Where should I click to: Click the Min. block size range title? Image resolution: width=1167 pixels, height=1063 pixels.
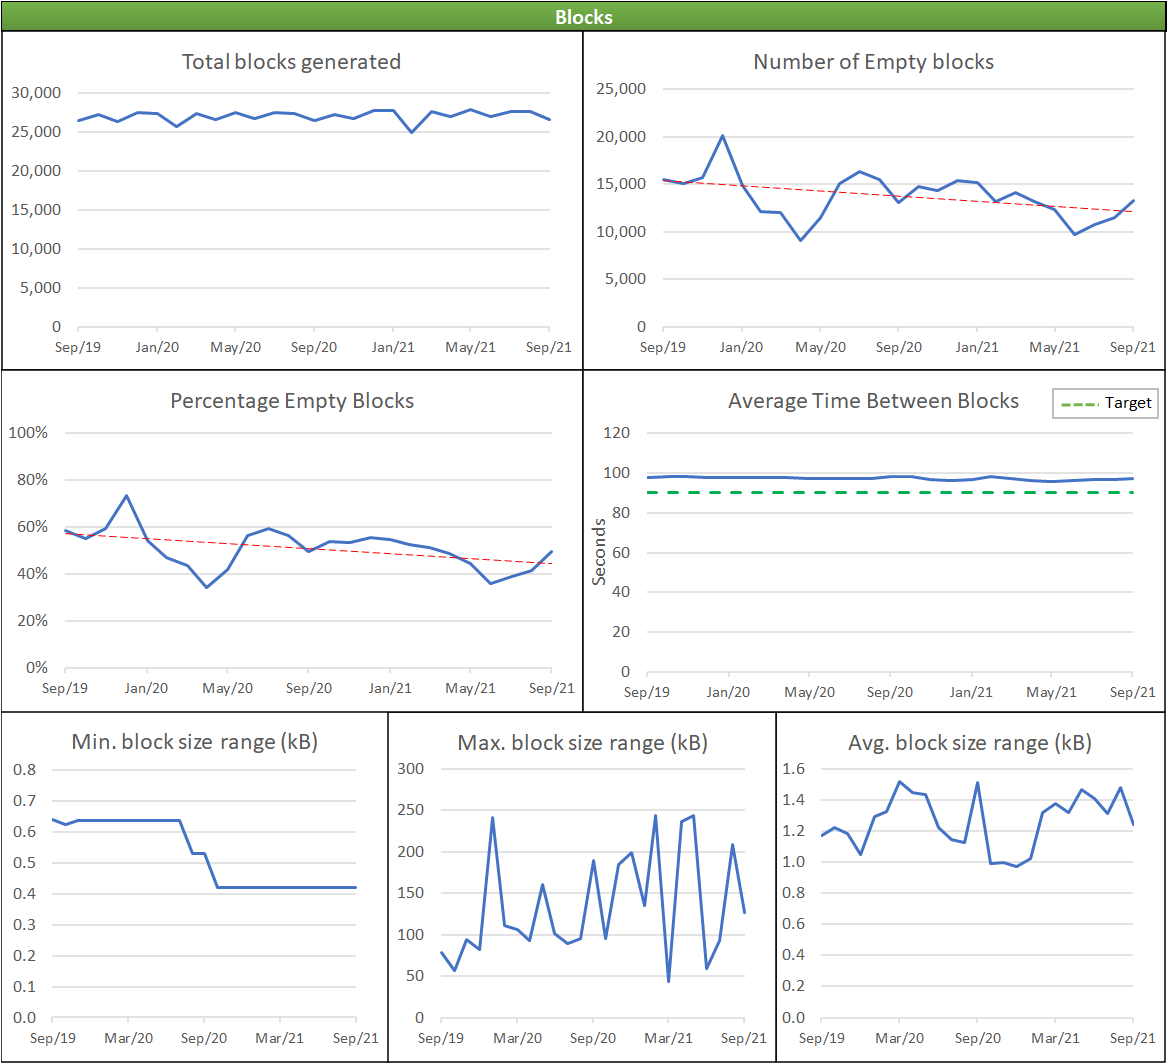(194, 742)
